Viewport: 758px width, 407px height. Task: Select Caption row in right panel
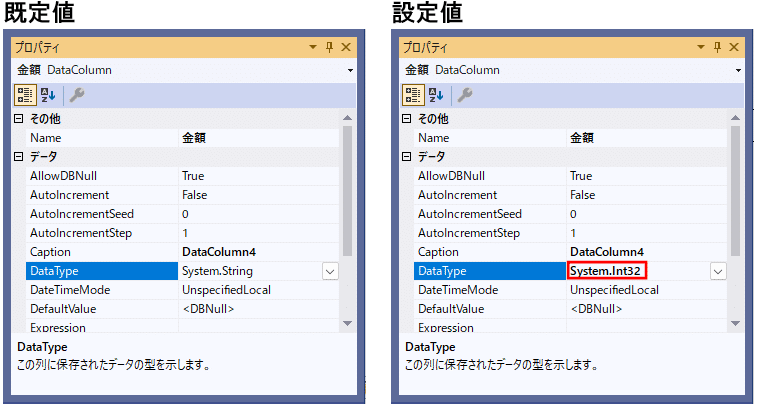pos(570,252)
